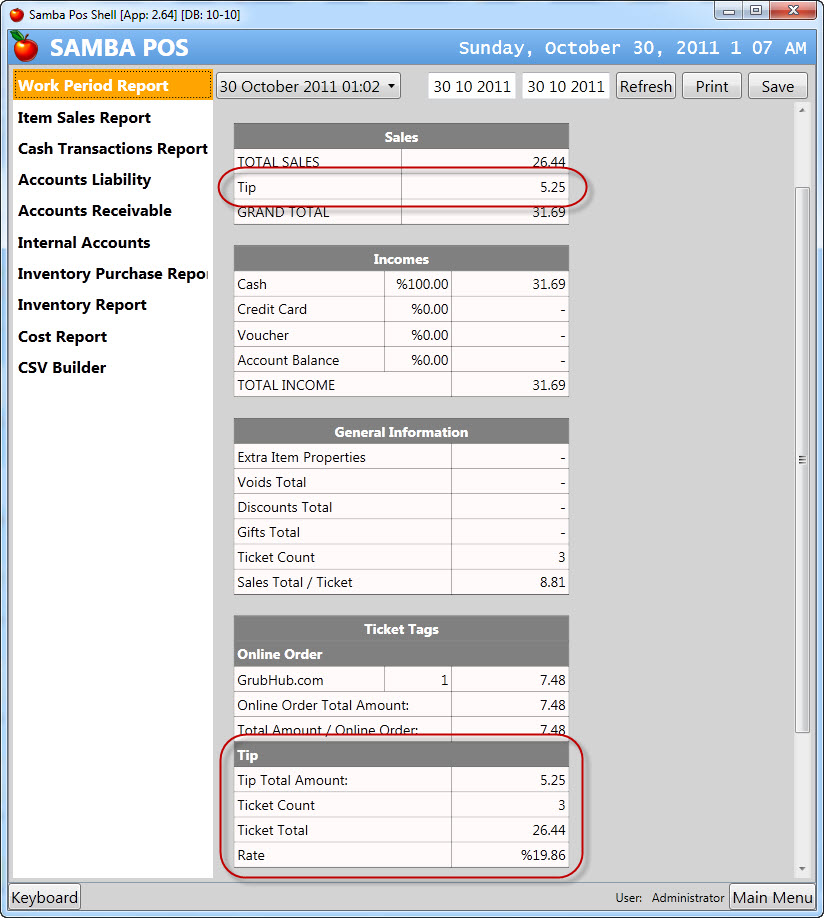The height and width of the screenshot is (918, 824).
Task: Click the Save button
Action: pyautogui.click(x=778, y=86)
